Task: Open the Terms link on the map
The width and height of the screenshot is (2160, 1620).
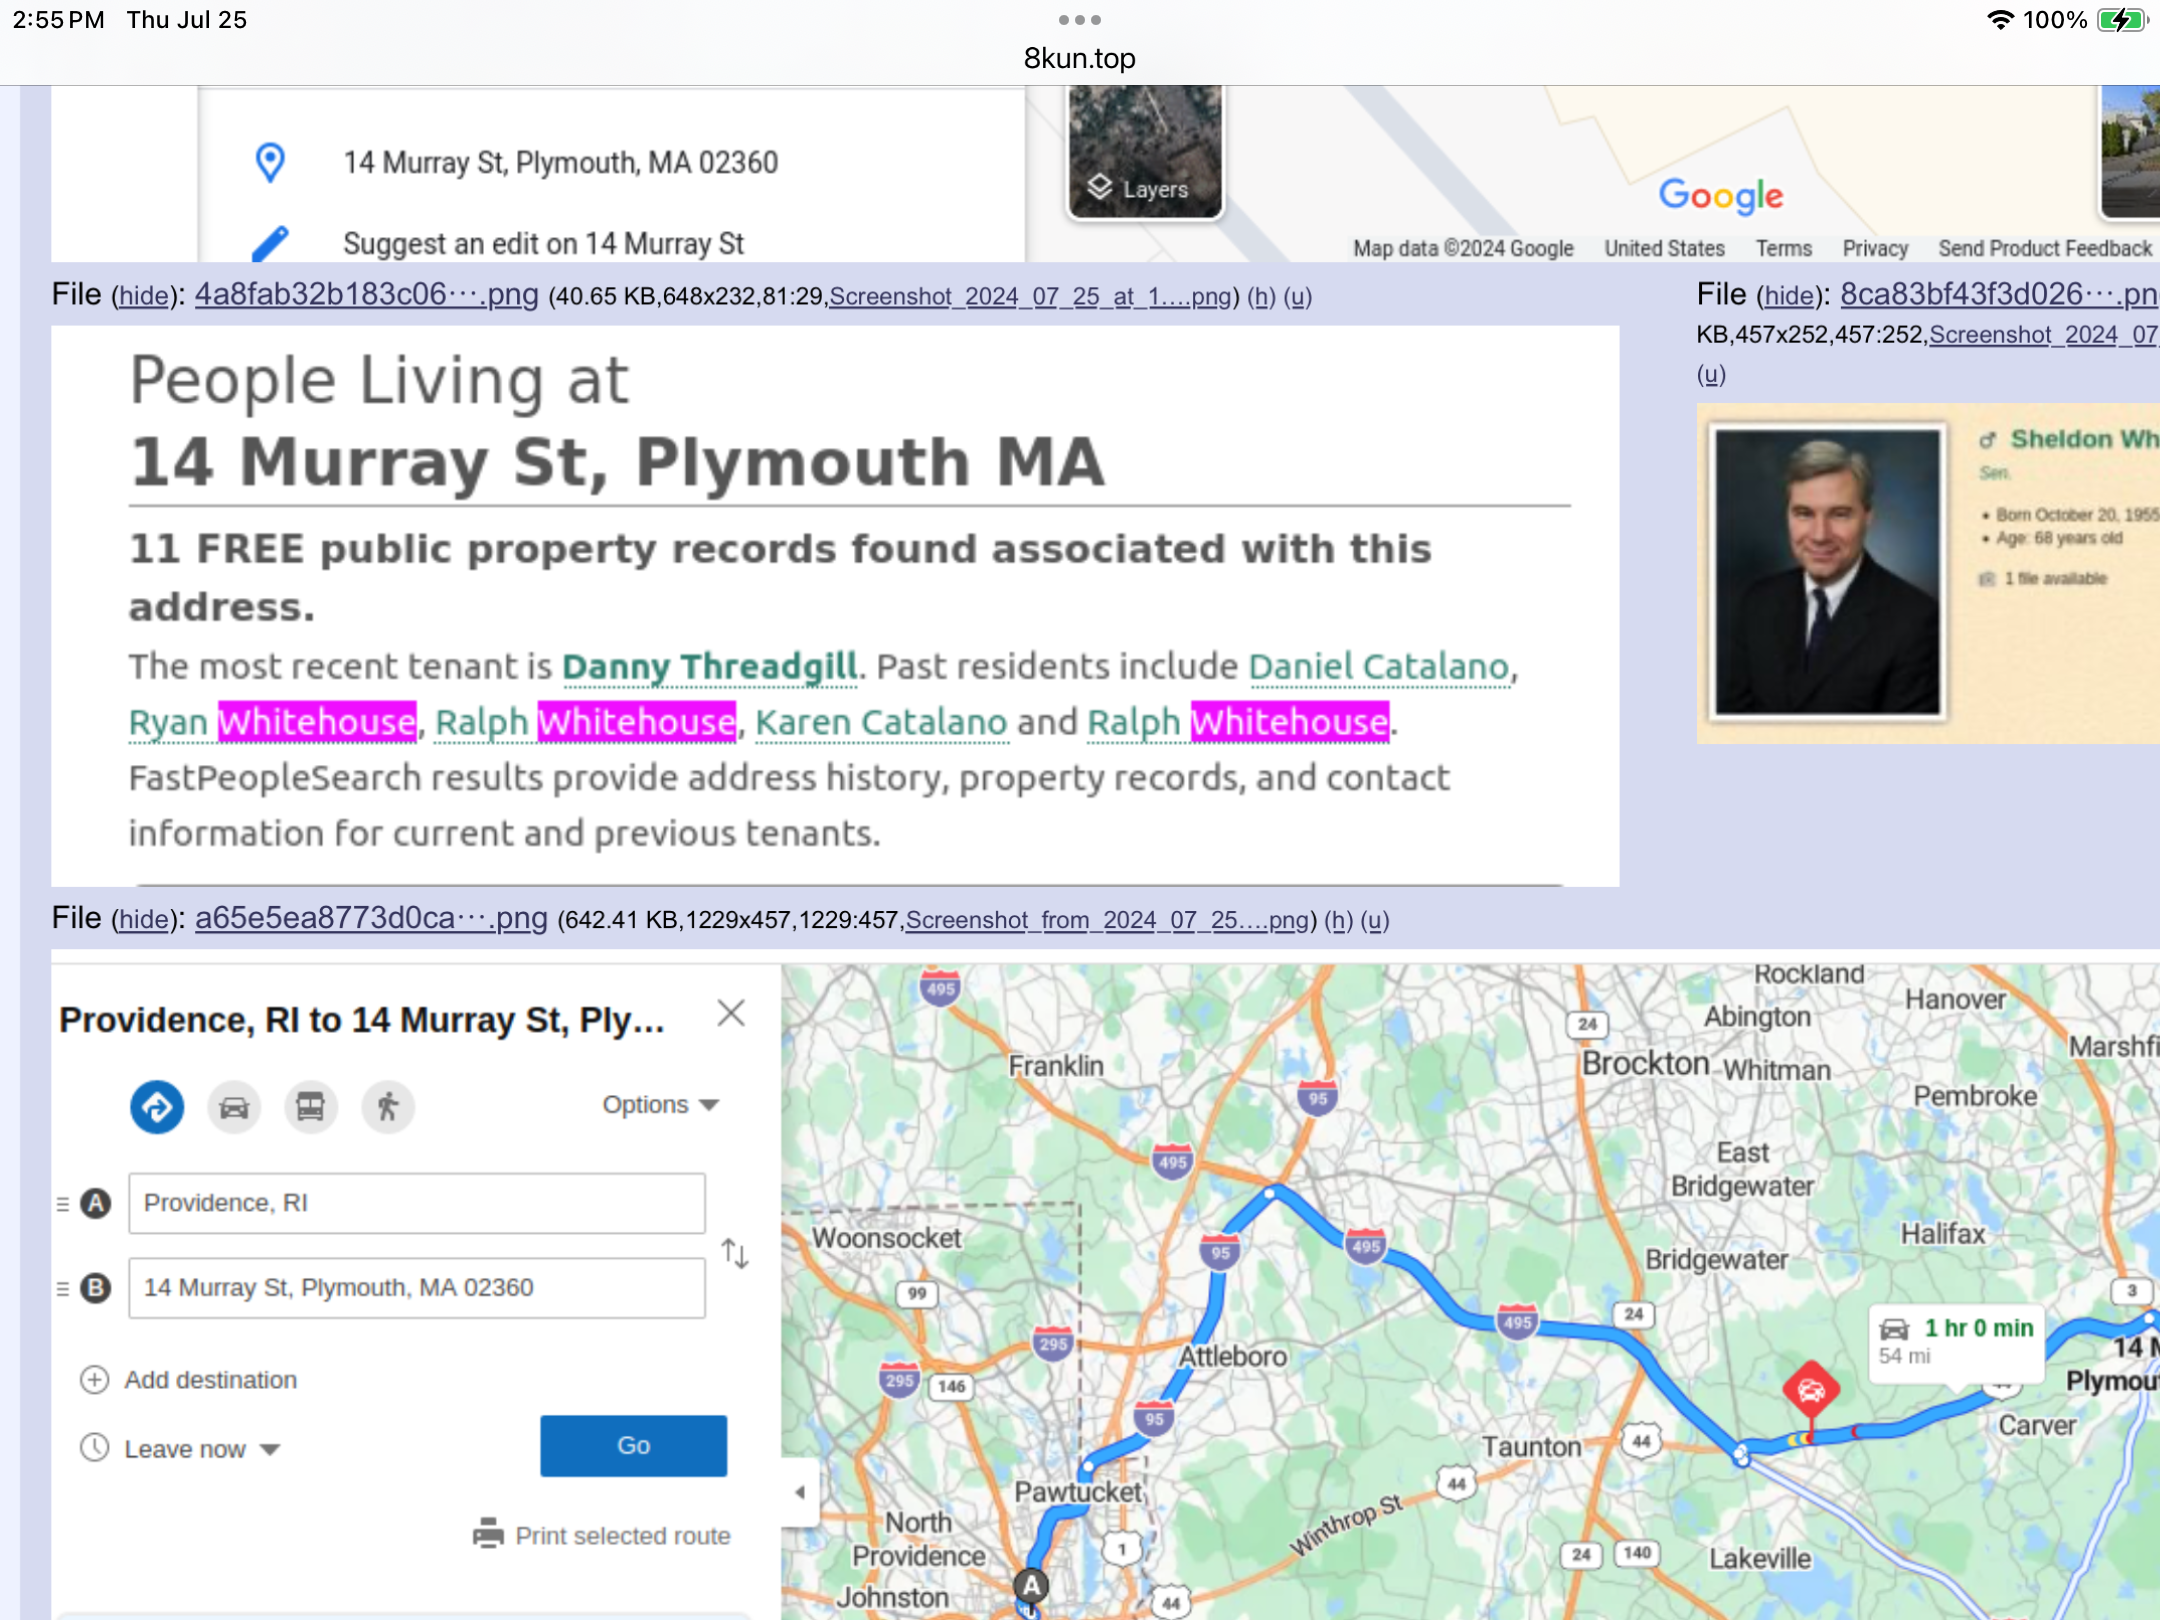Action: pos(1783,249)
